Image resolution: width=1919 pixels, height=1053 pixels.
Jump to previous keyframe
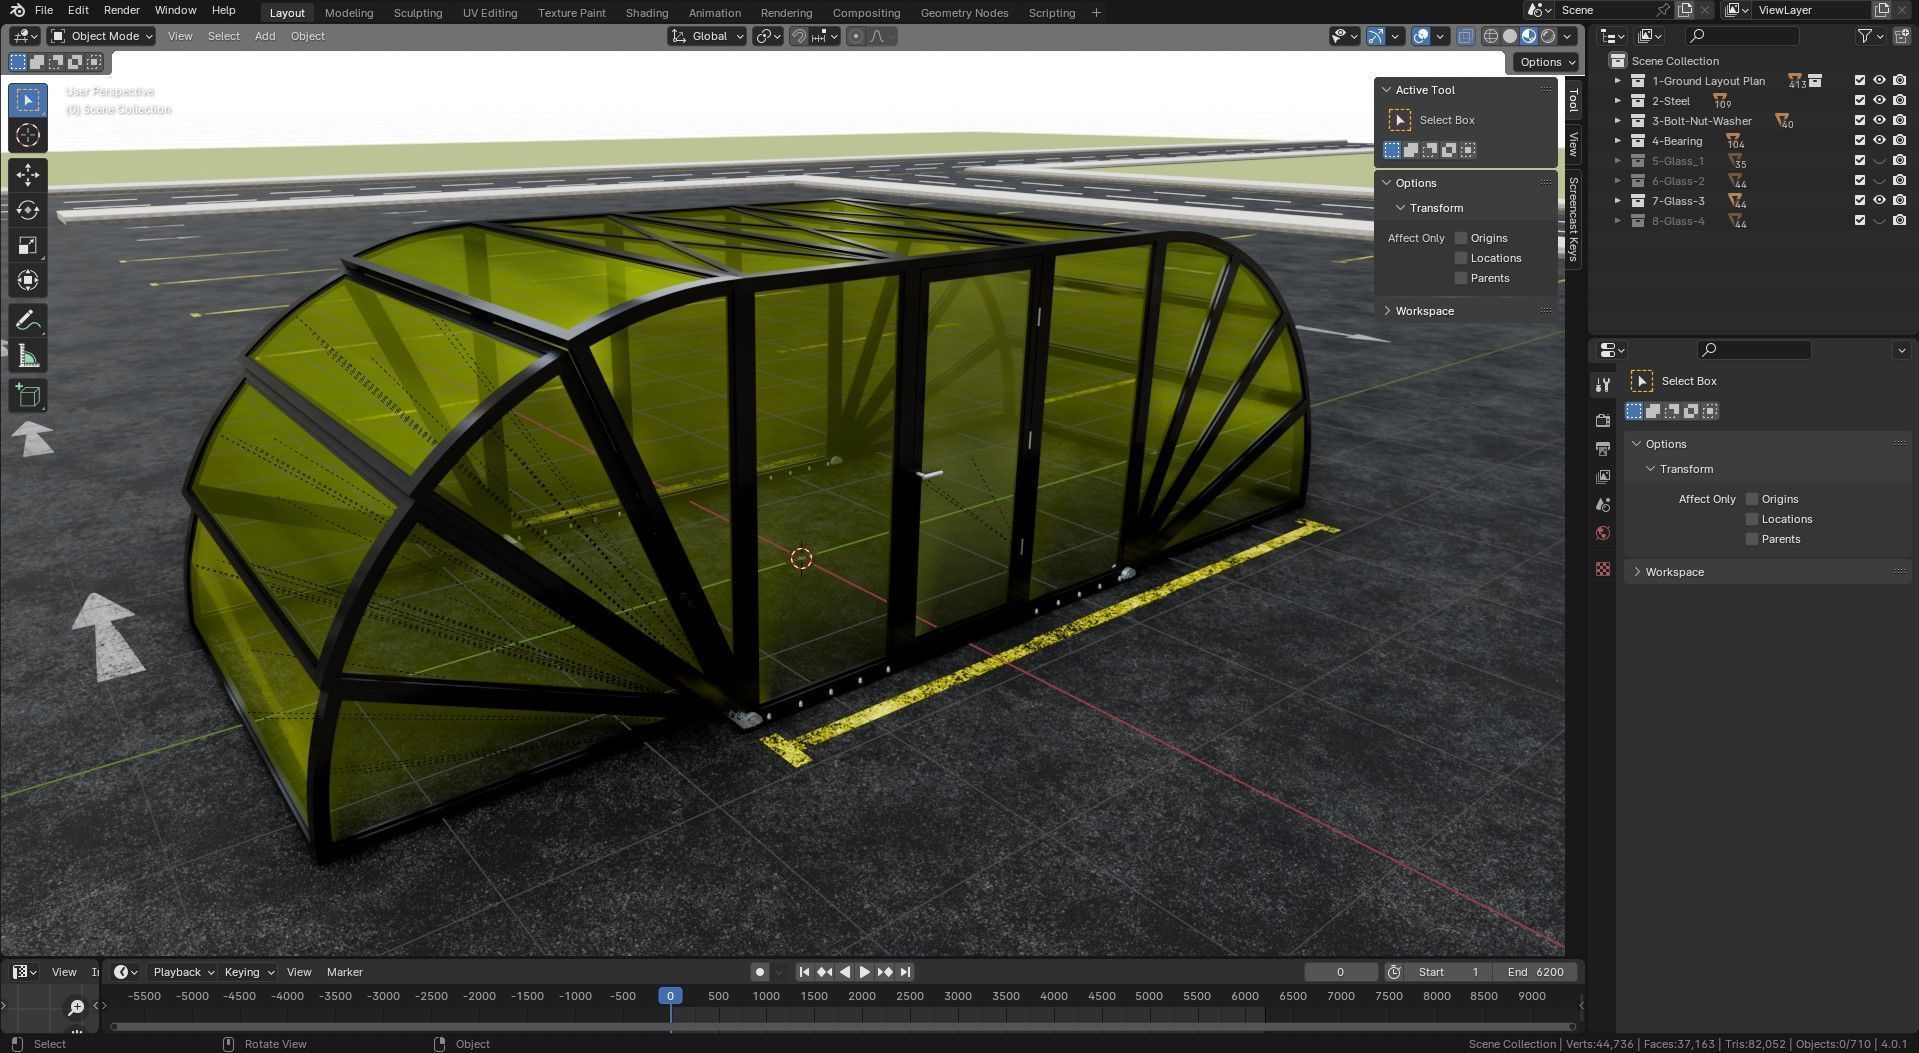coord(824,972)
